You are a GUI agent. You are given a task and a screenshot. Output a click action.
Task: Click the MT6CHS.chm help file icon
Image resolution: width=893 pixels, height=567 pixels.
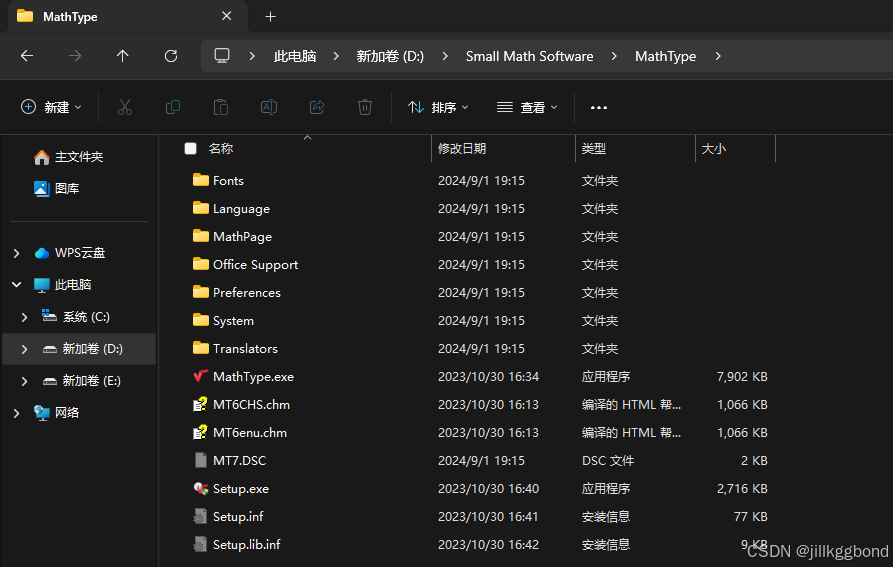tap(200, 404)
